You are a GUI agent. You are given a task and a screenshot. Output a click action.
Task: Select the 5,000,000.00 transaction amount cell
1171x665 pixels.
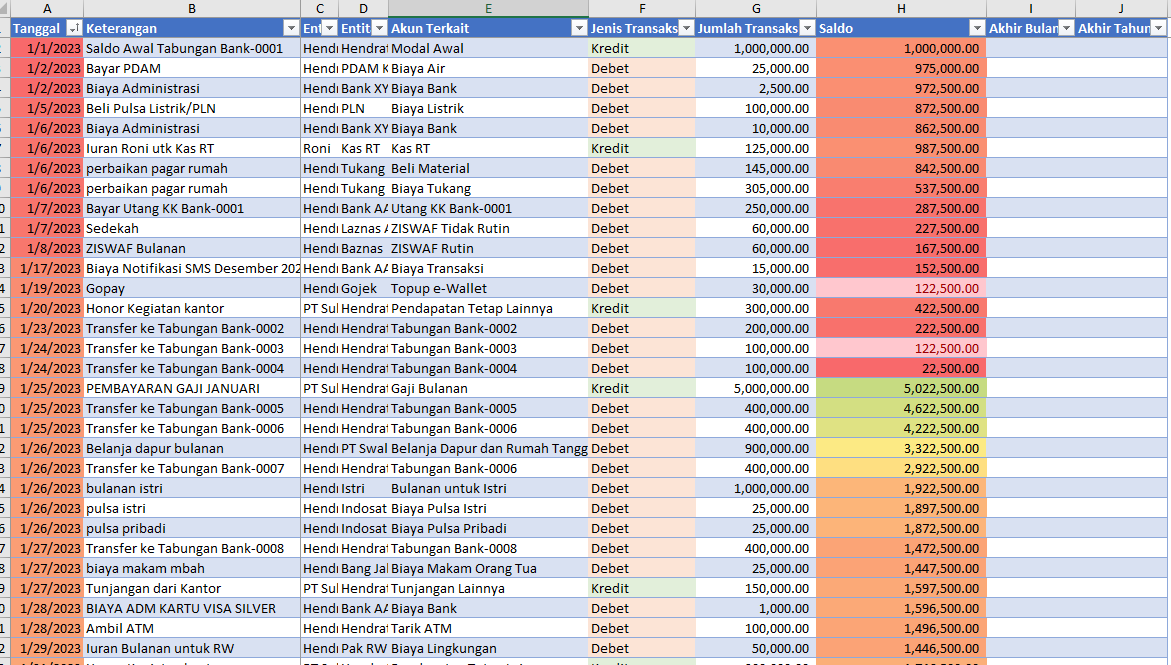click(756, 389)
